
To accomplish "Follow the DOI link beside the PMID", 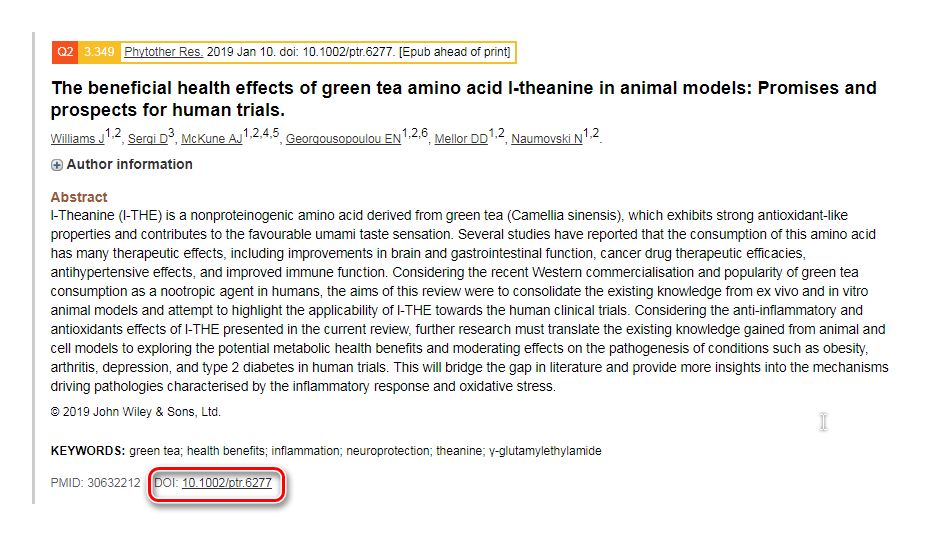I will (227, 483).
